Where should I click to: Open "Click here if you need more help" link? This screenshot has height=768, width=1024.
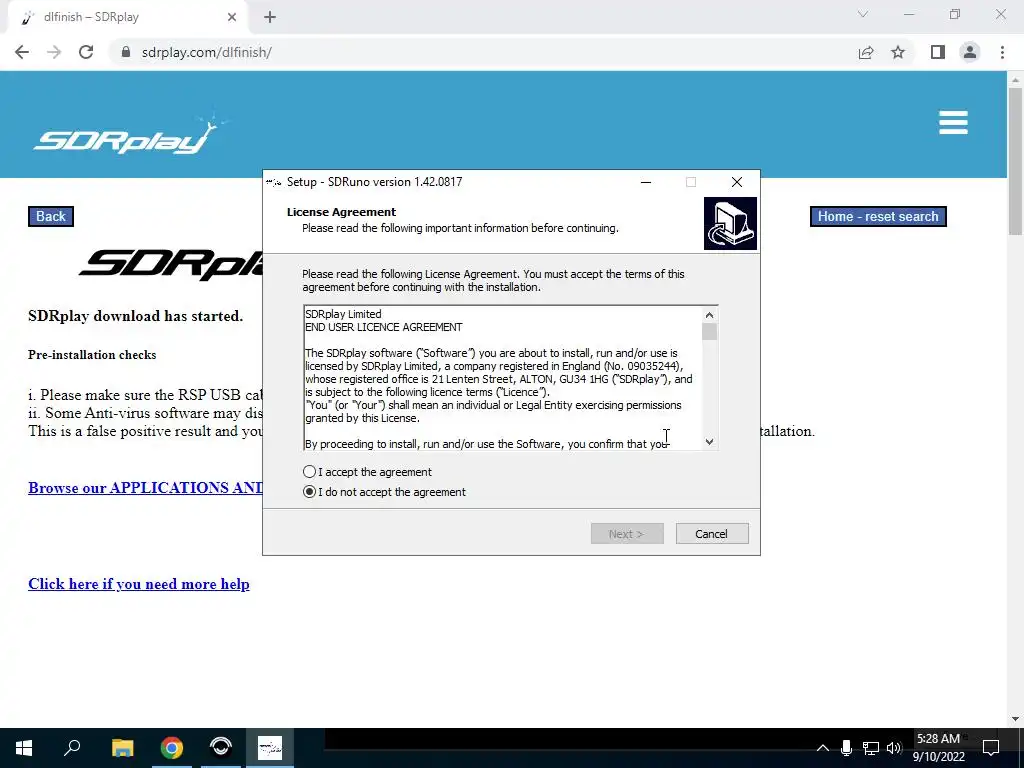[138, 584]
